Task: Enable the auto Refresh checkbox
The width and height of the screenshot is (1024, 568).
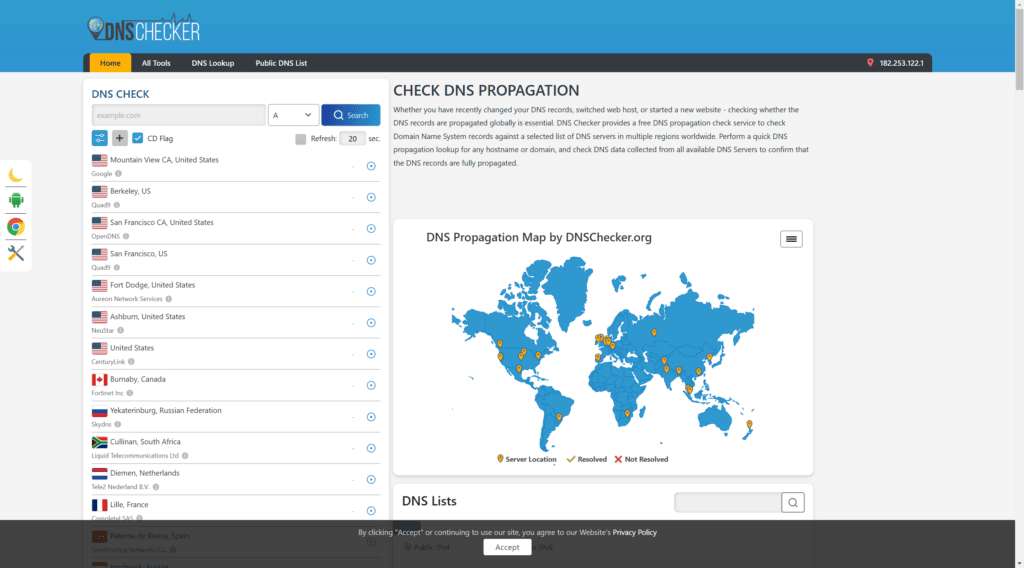Action: 300,138
